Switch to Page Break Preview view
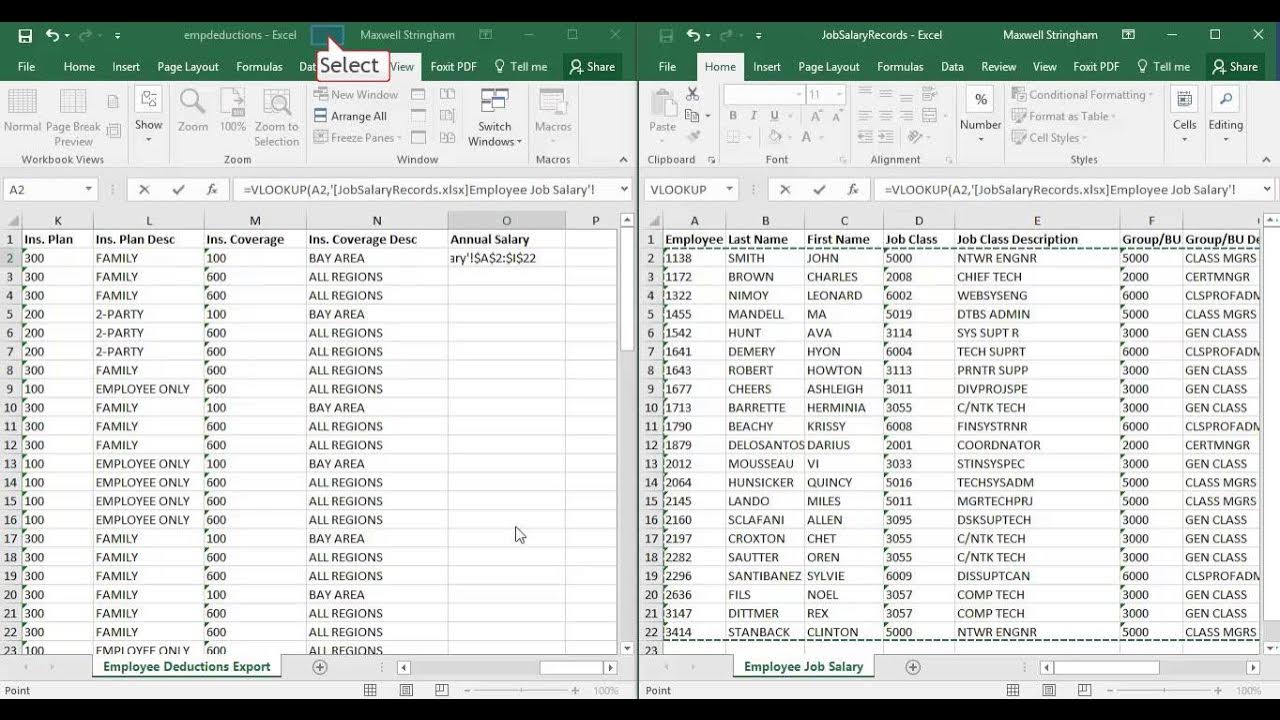 click(x=73, y=117)
